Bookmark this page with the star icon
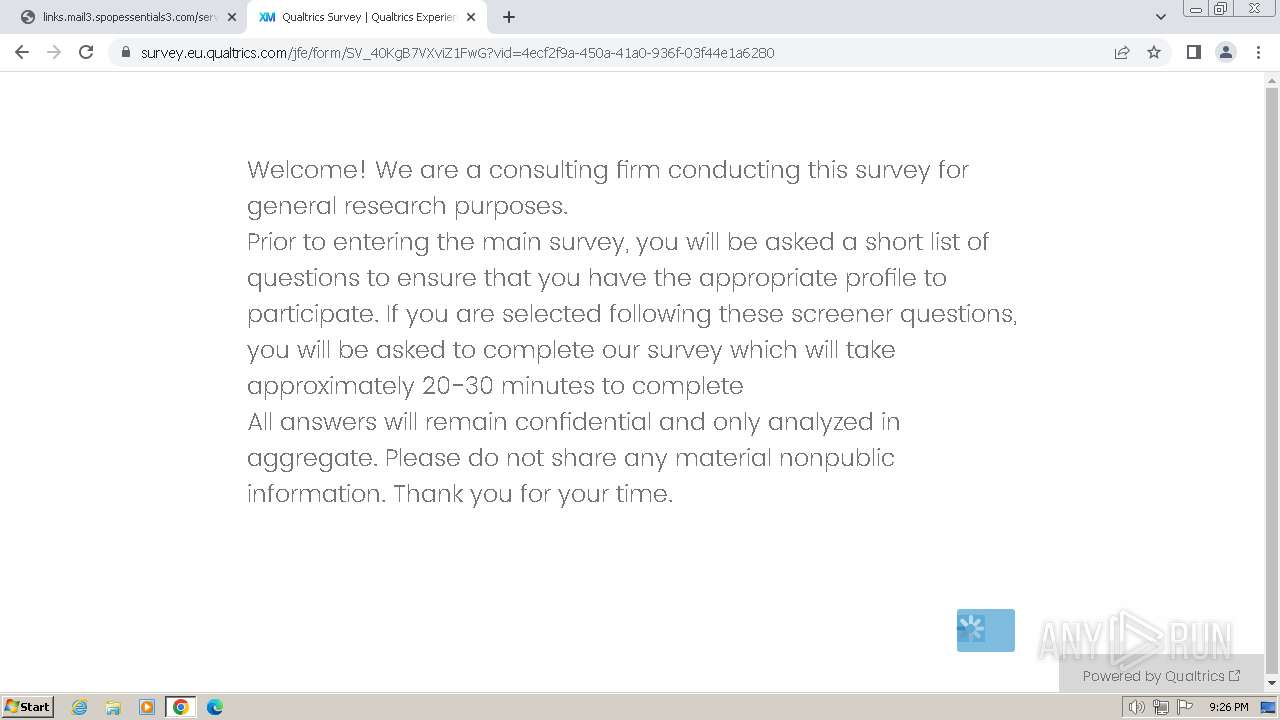The image size is (1280, 720). (1154, 52)
